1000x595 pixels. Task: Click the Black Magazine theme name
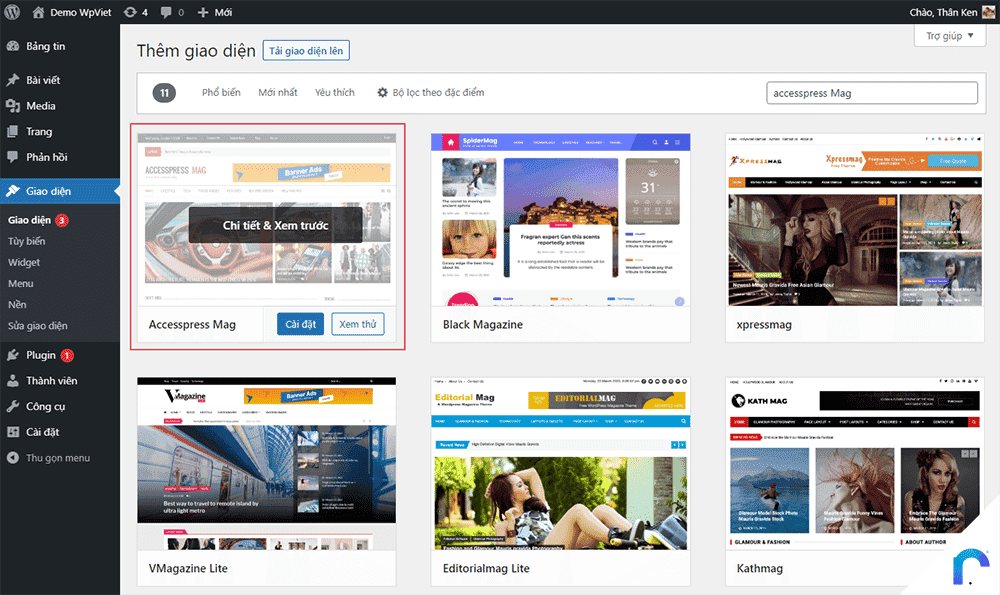point(483,325)
